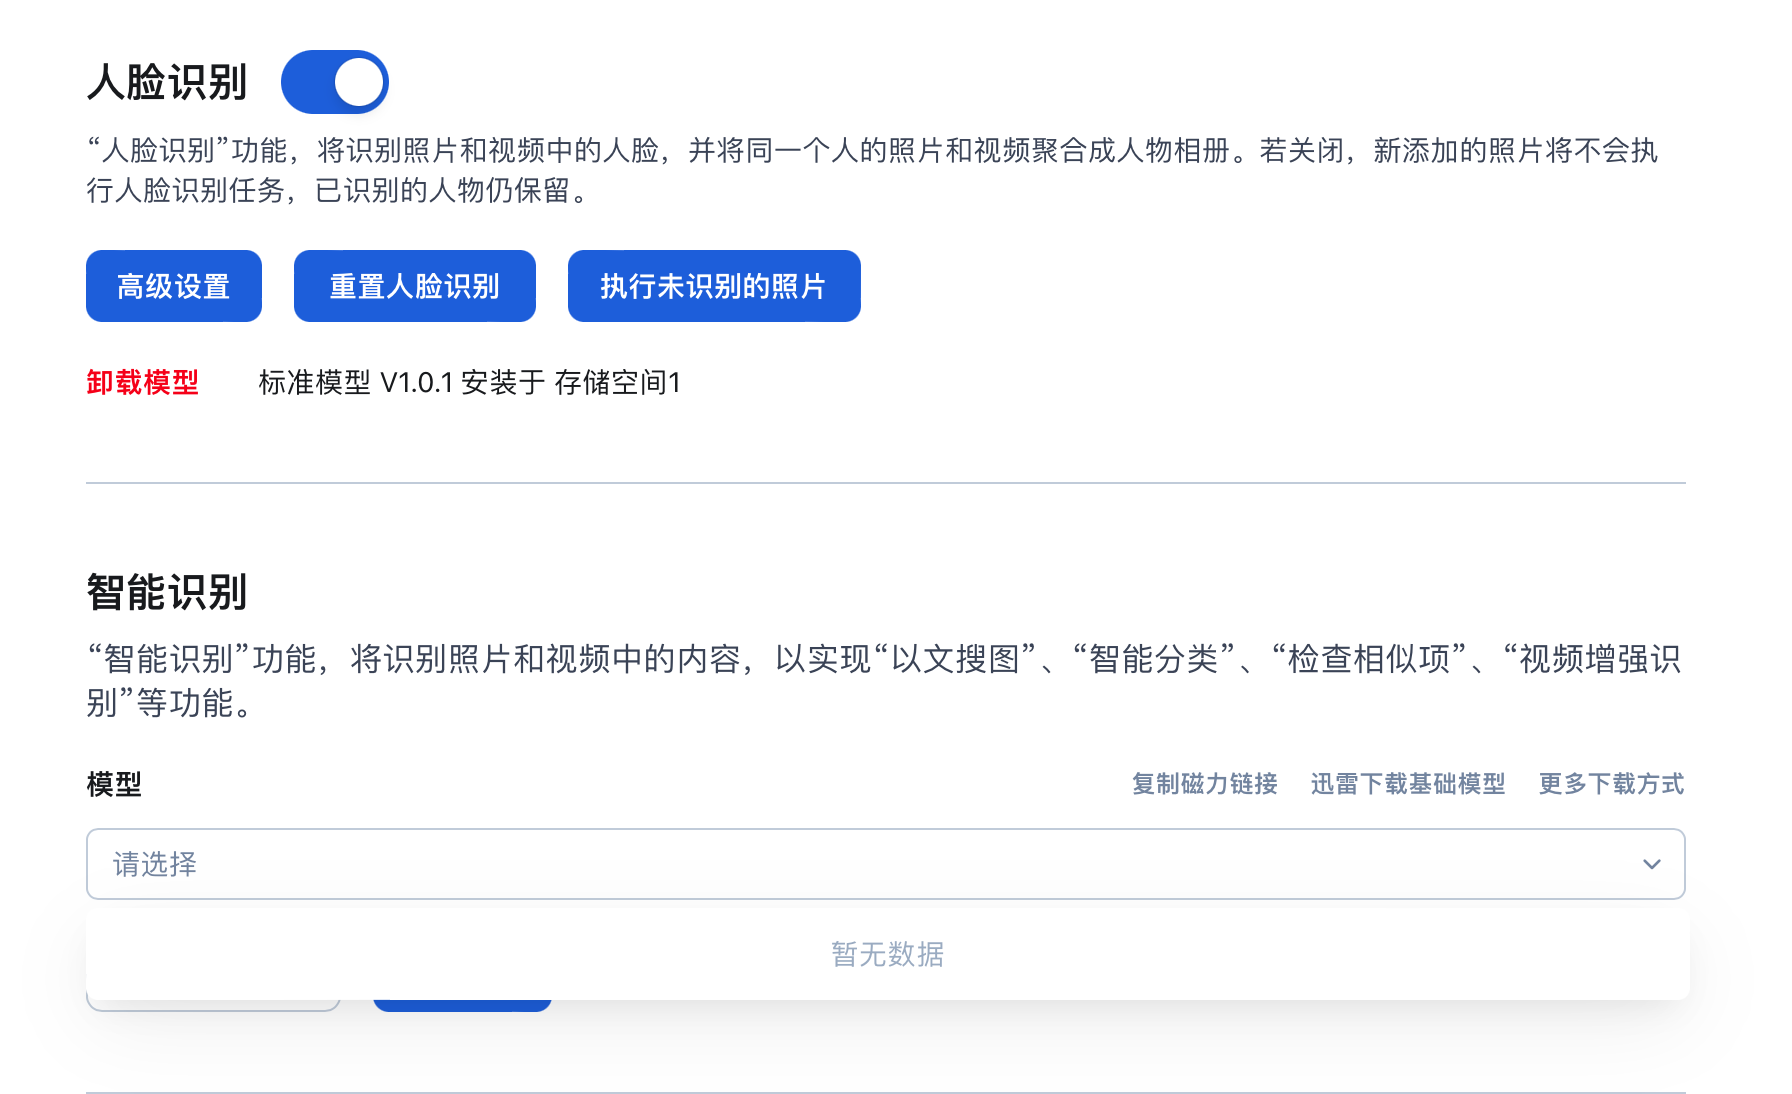Select the 暂无数据 empty list entry
The image size is (1792, 1094).
pyautogui.click(x=887, y=954)
